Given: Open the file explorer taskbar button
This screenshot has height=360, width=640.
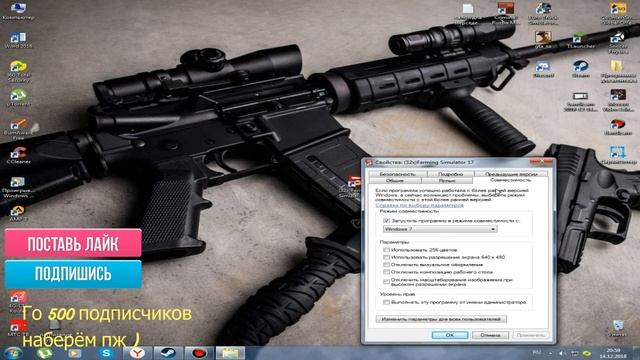Looking at the screenshot, I should point(230,353).
